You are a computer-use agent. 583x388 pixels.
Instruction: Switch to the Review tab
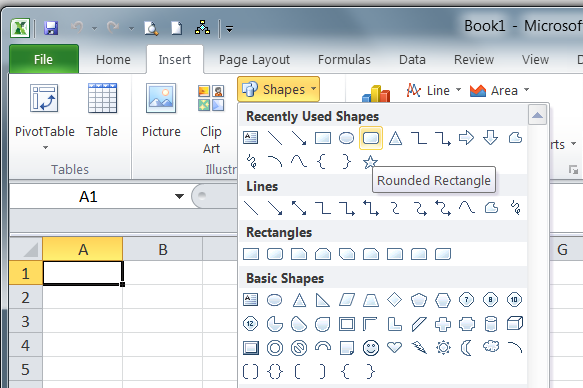click(474, 59)
